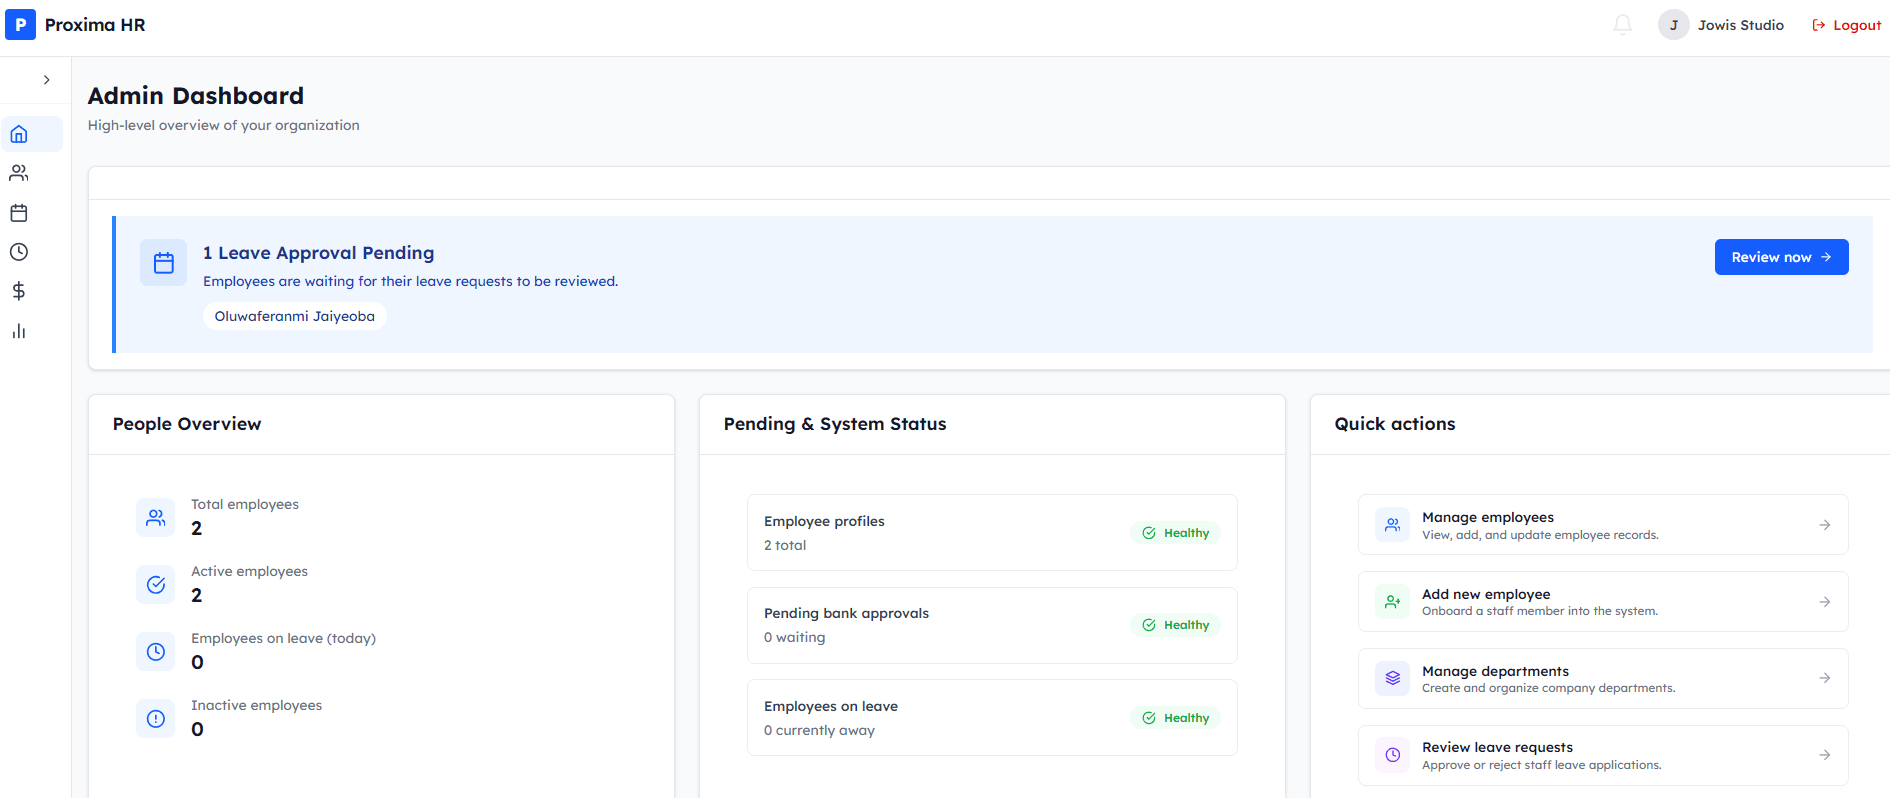The image size is (1890, 798).
Task: Open the Add new employee quick action
Action: pyautogui.click(x=1603, y=602)
